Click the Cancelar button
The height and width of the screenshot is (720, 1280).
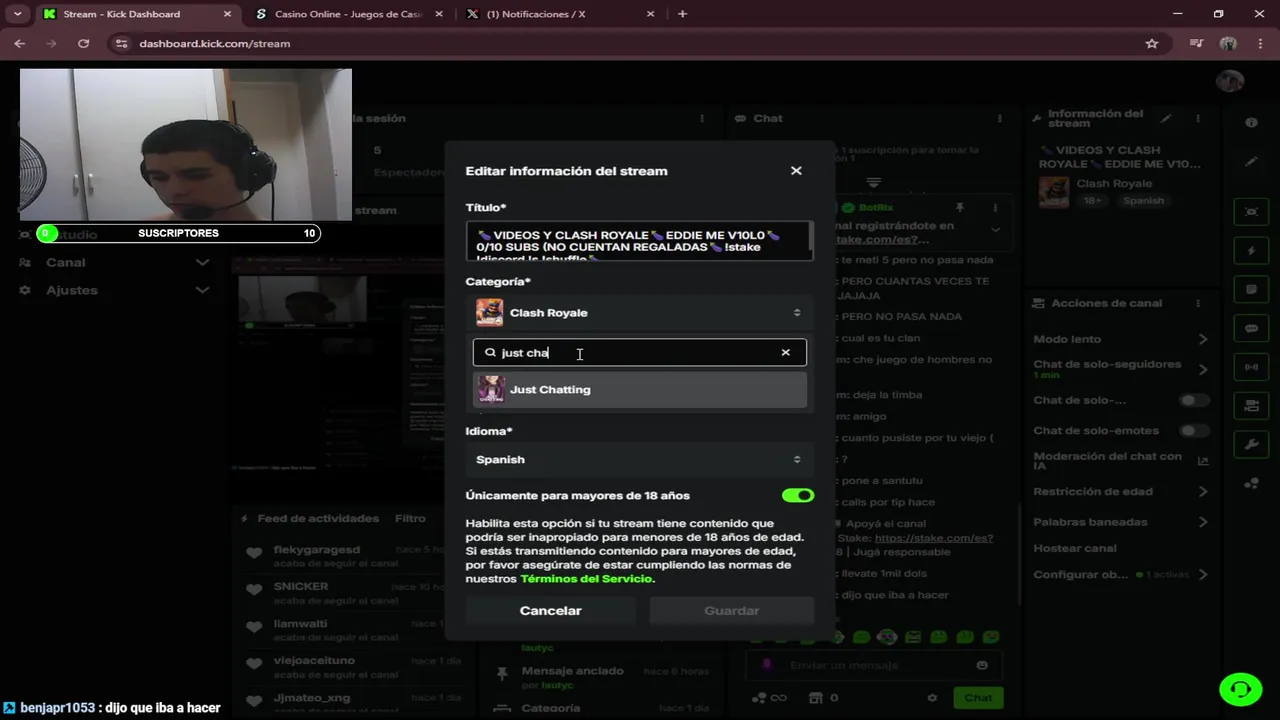pos(550,611)
